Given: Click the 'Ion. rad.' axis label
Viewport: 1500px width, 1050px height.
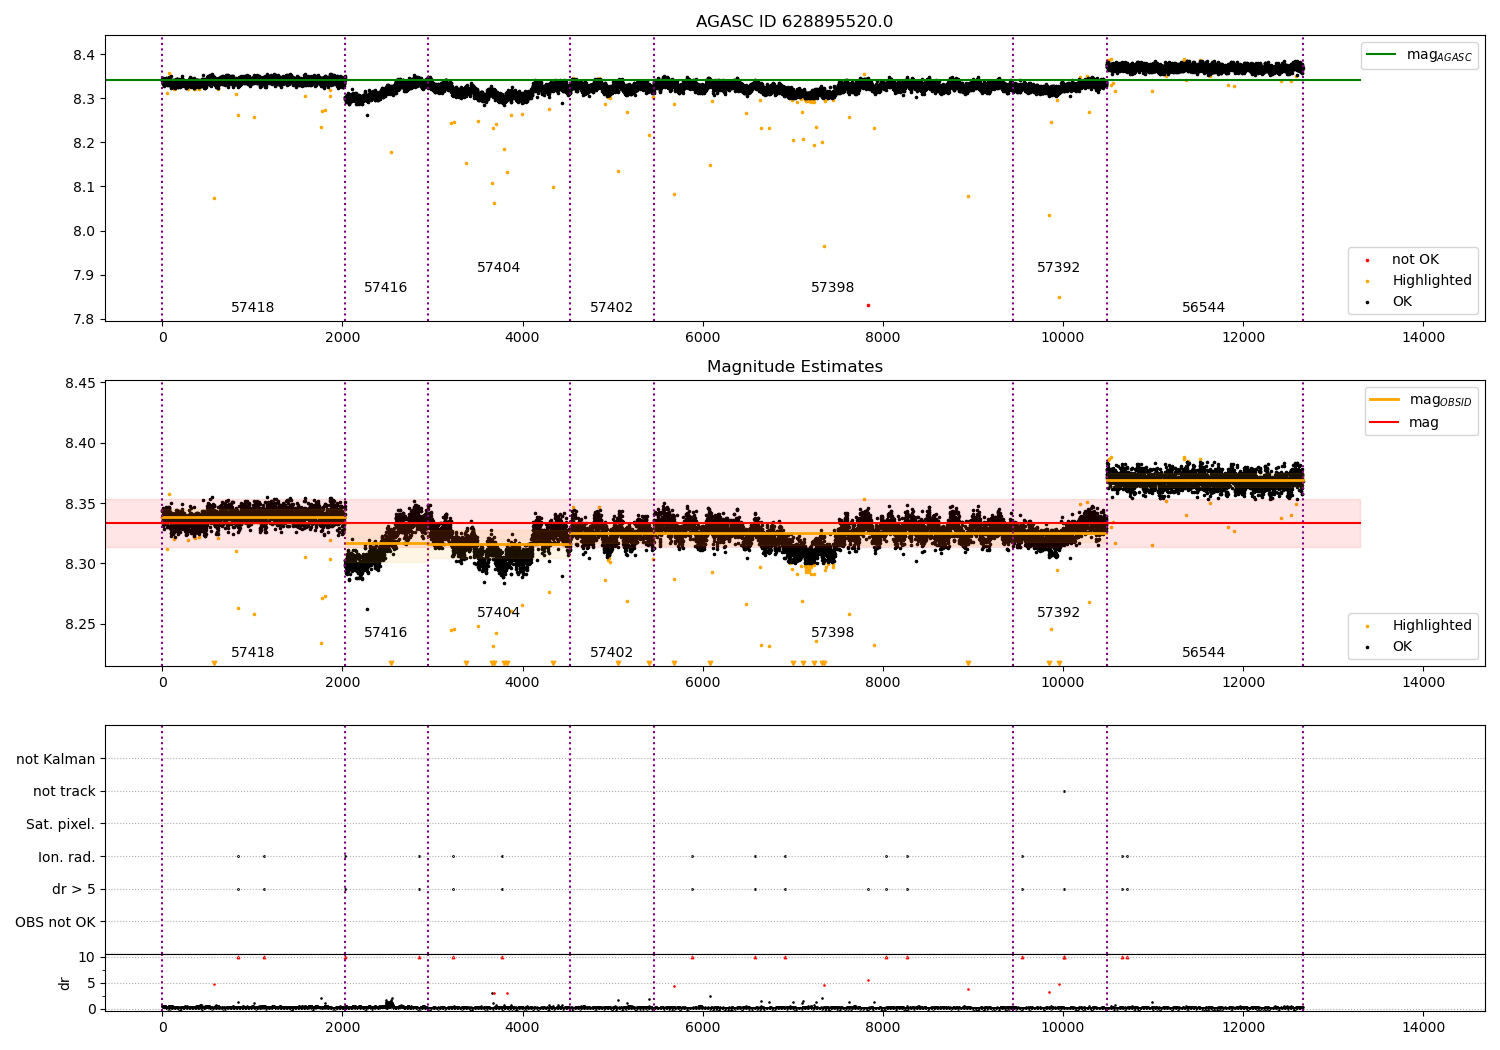Looking at the screenshot, I should (x=67, y=857).
